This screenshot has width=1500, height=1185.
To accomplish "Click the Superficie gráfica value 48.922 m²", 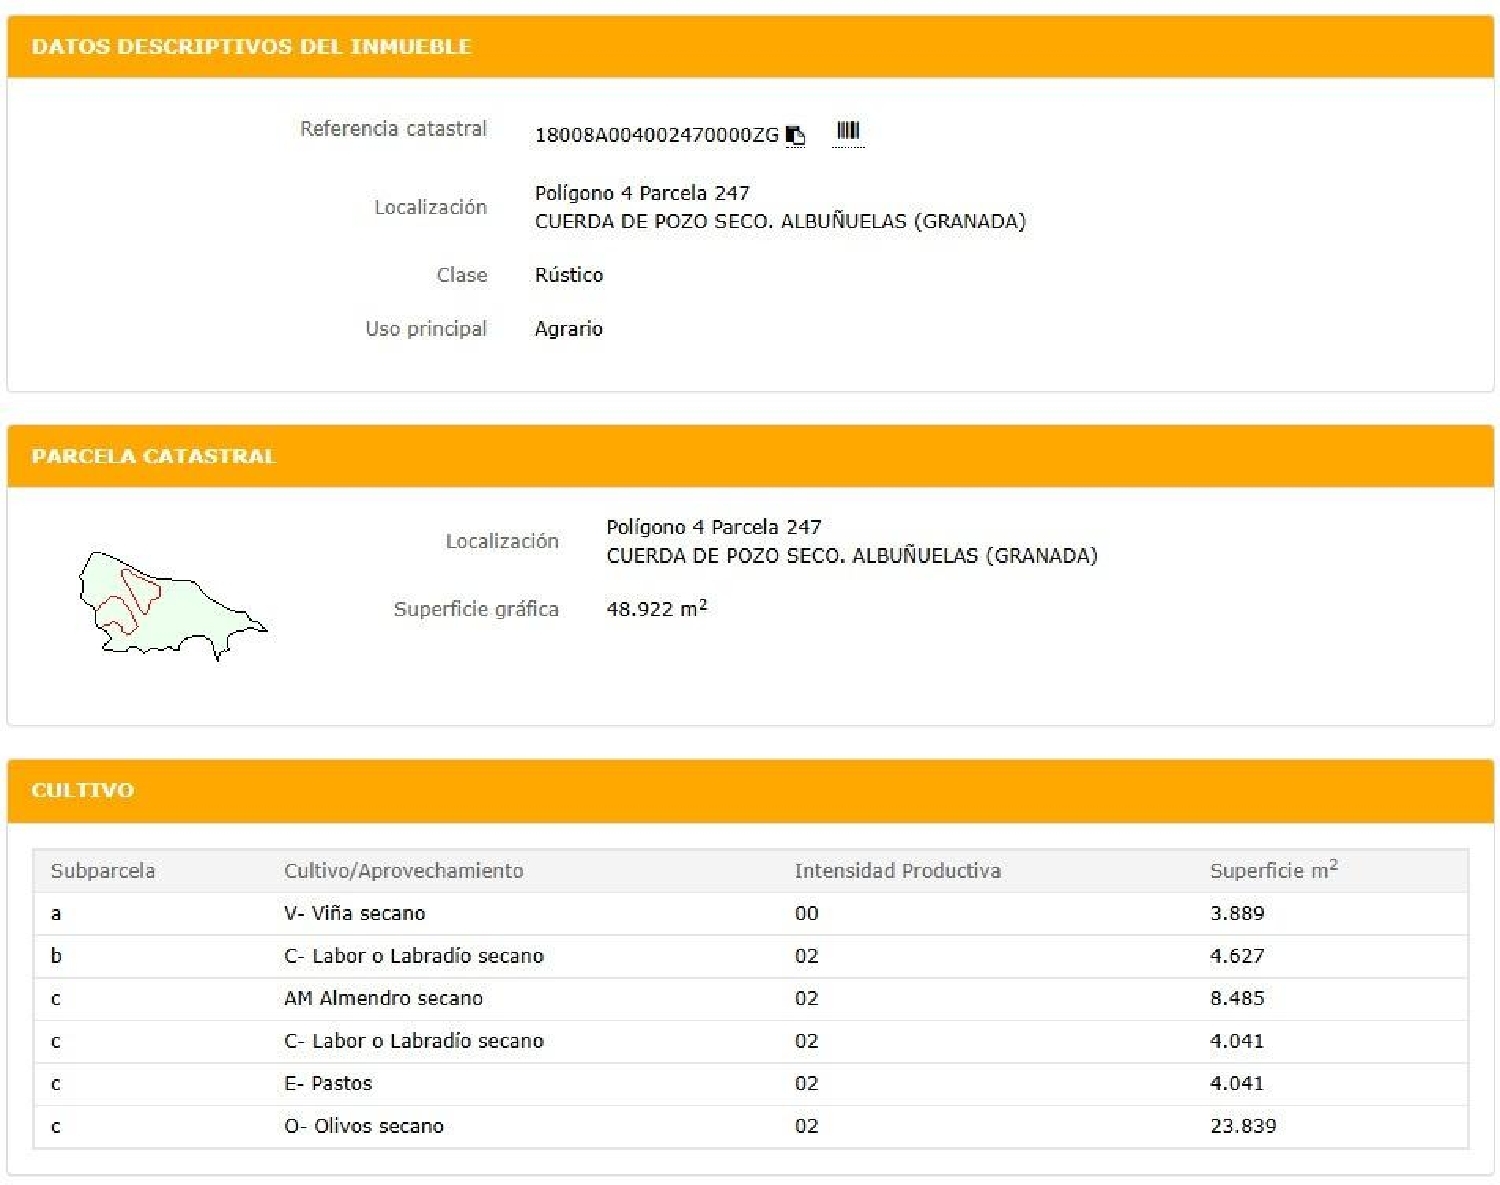I will pos(656,609).
